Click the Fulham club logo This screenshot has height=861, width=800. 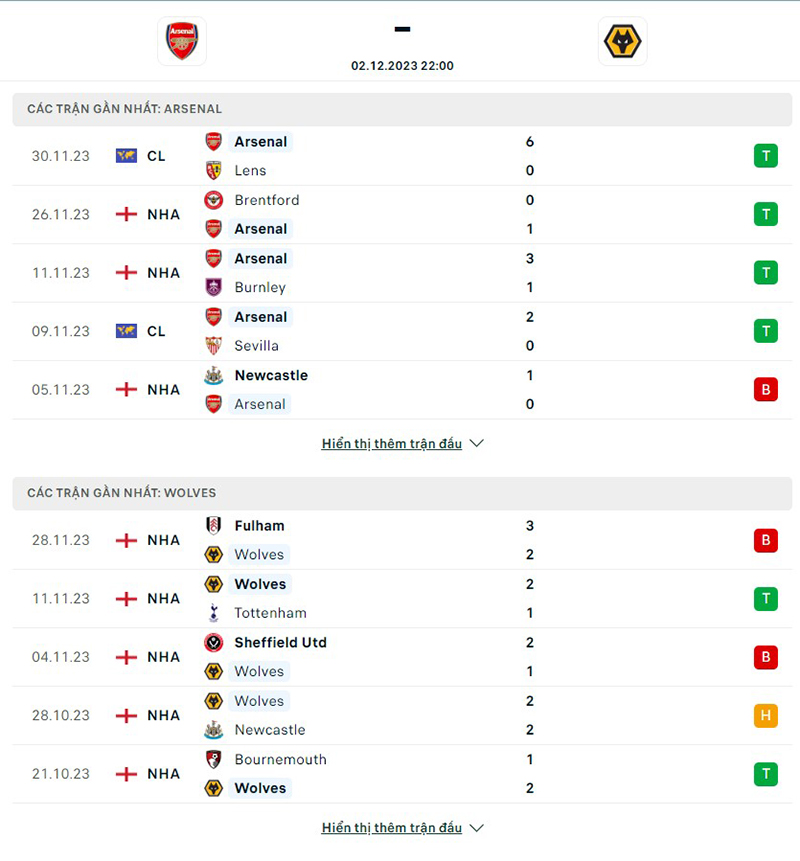click(213, 525)
